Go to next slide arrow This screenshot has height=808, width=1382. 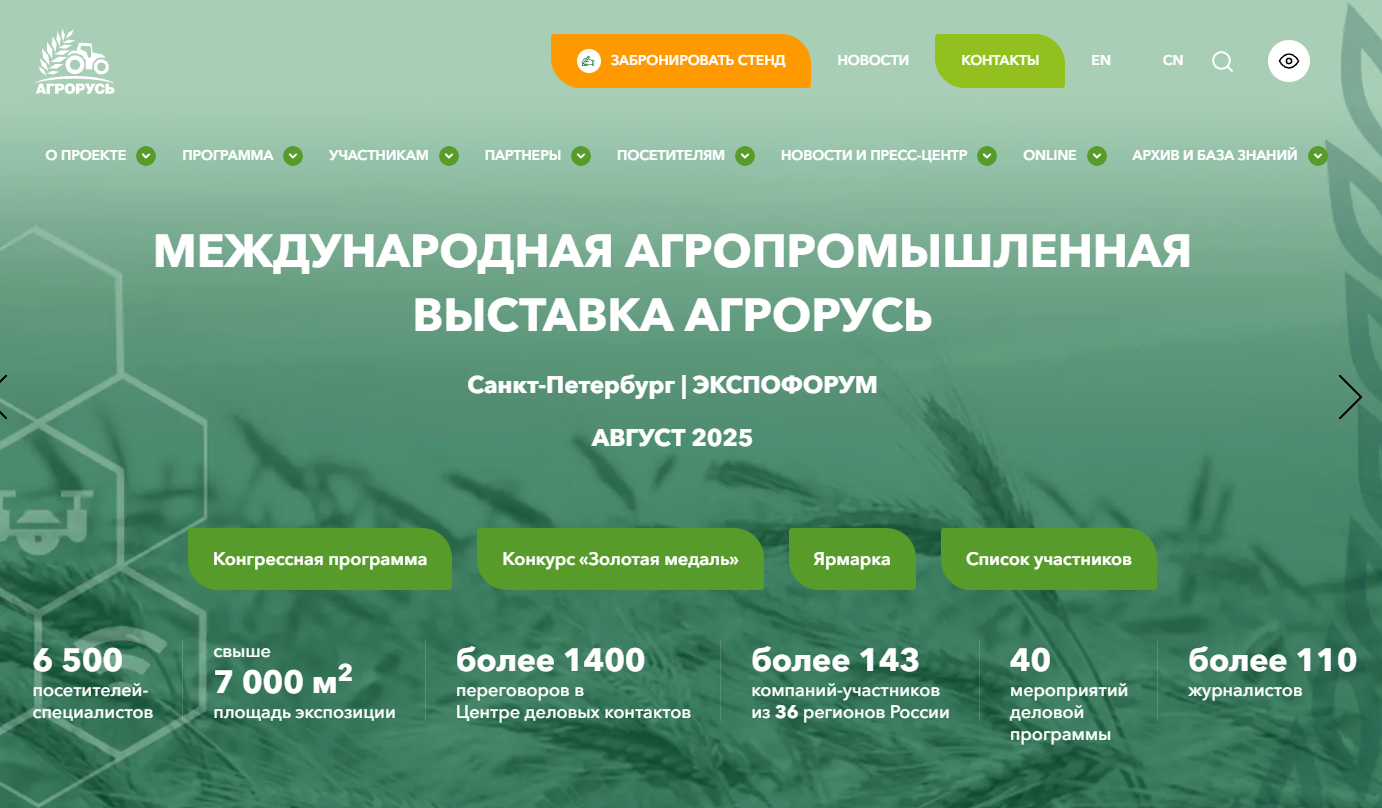coord(1350,397)
